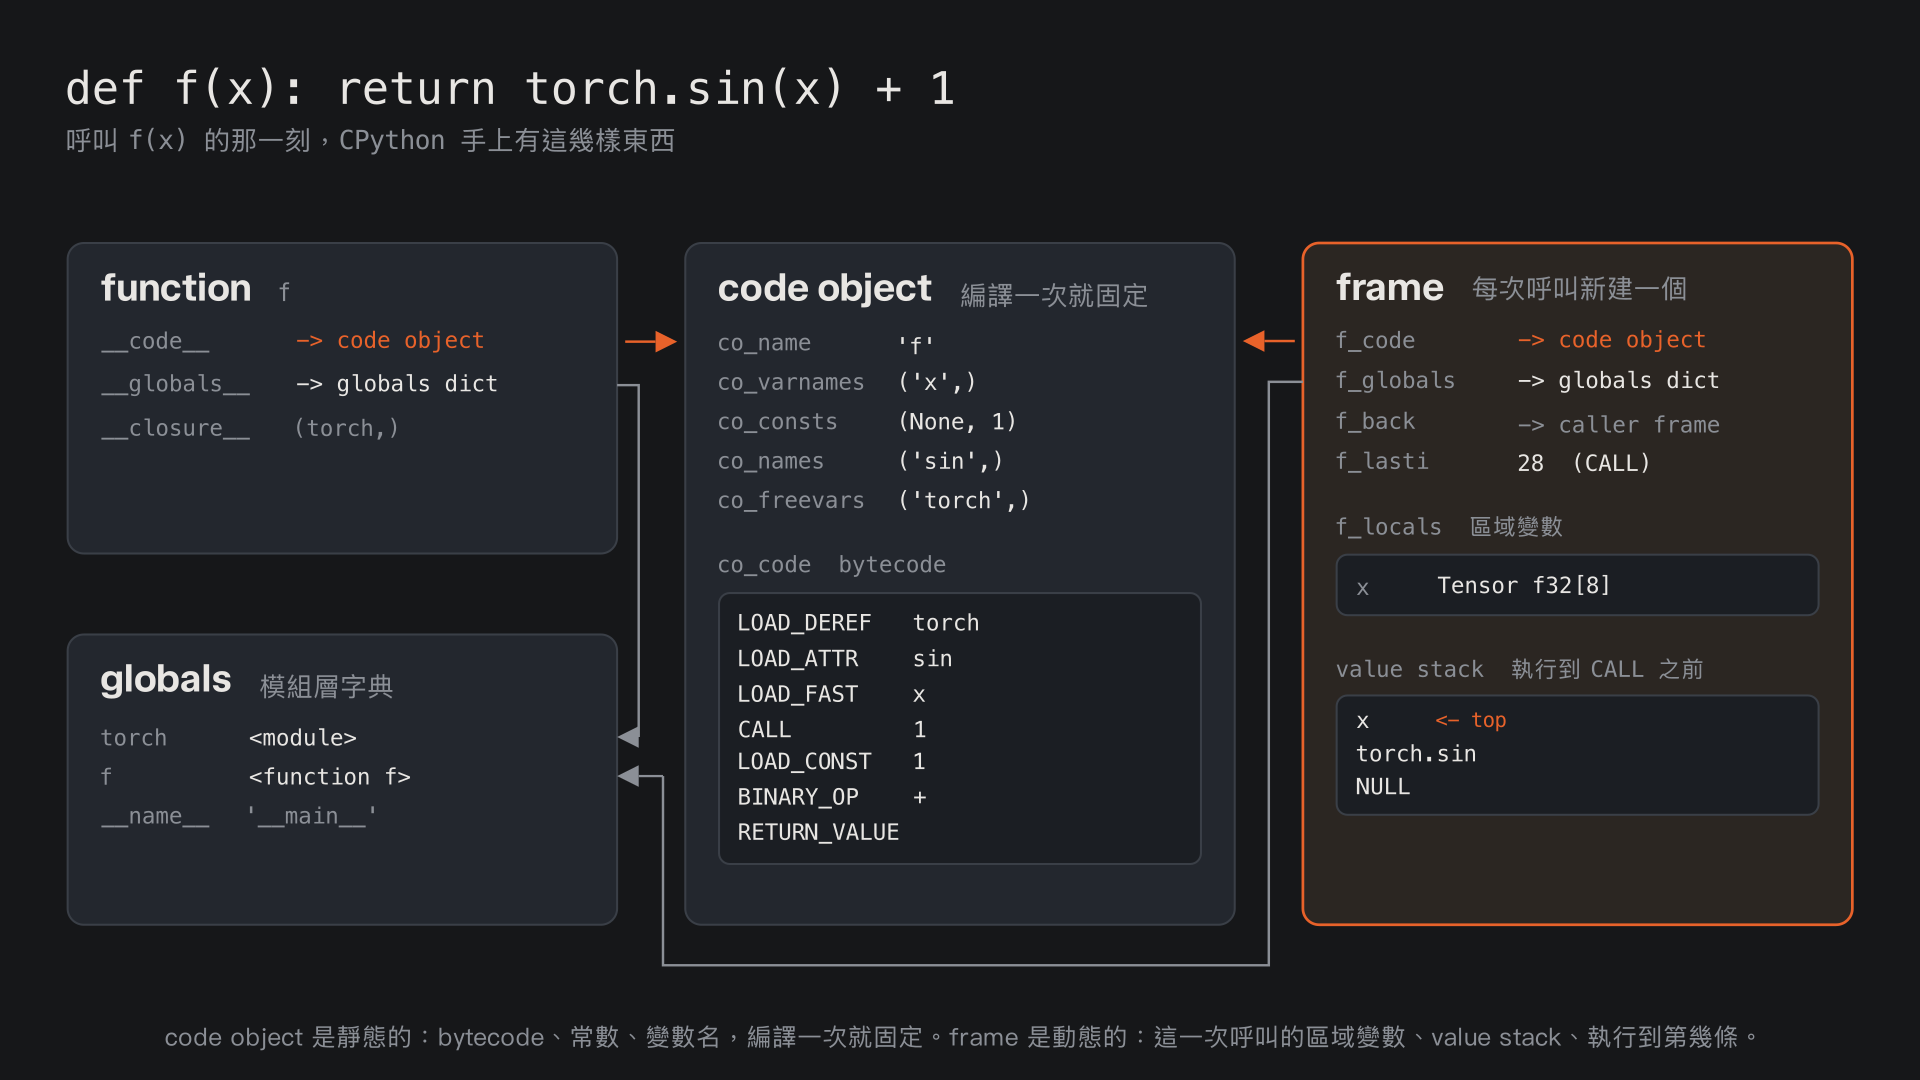This screenshot has width=1920, height=1080.
Task: Select the 'co_name' field label
Action: pos(764,343)
